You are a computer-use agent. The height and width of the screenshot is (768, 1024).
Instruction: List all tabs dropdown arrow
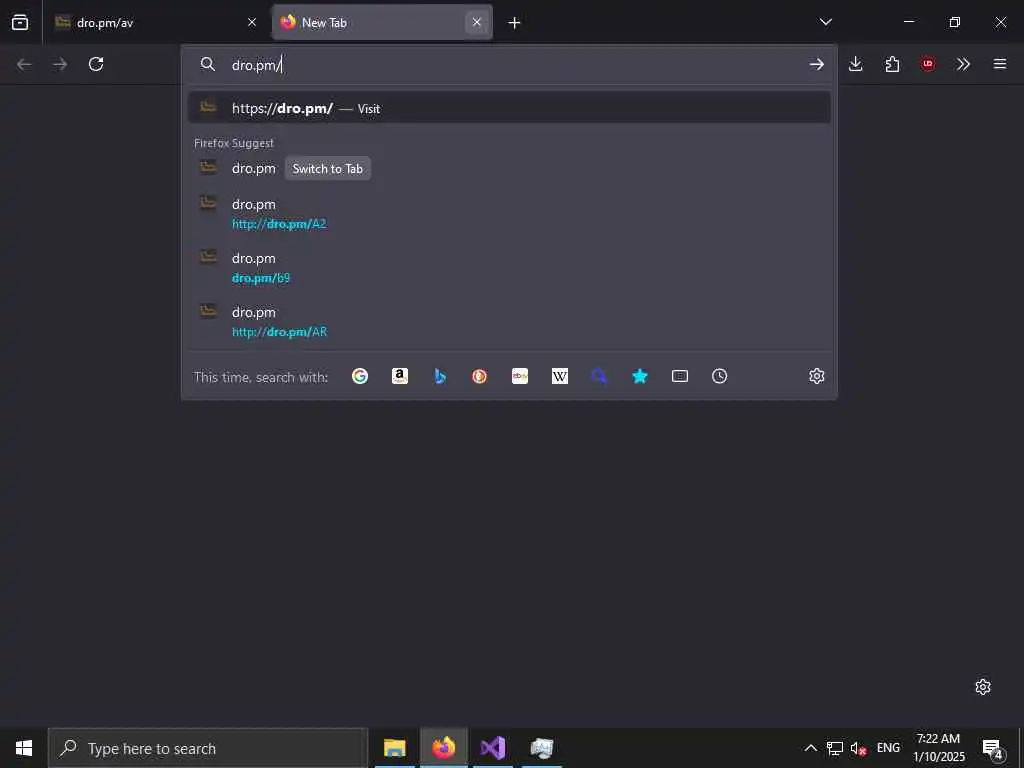(825, 22)
